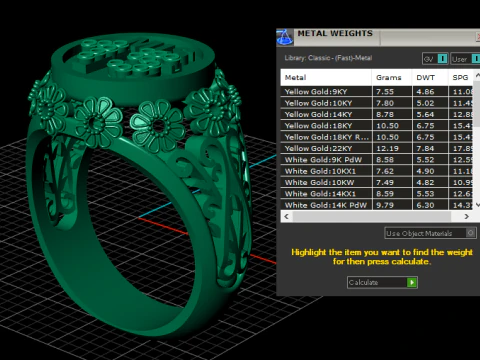Image resolution: width=480 pixels, height=360 pixels.
Task: Select the Yellow Gold:9KY row
Action: pyautogui.click(x=377, y=91)
